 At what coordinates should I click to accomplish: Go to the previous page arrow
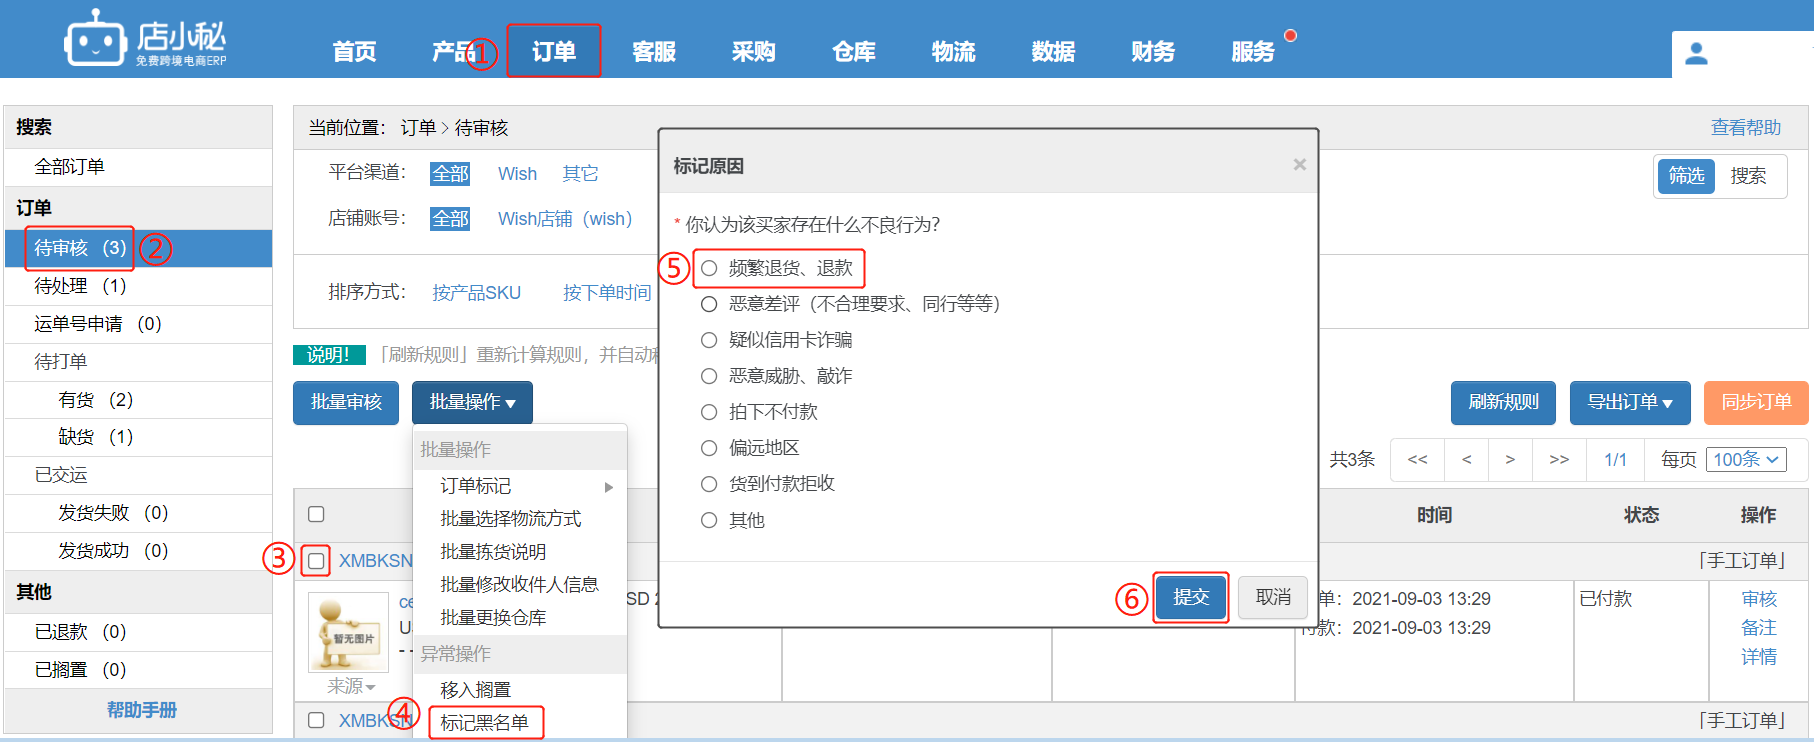(1466, 460)
